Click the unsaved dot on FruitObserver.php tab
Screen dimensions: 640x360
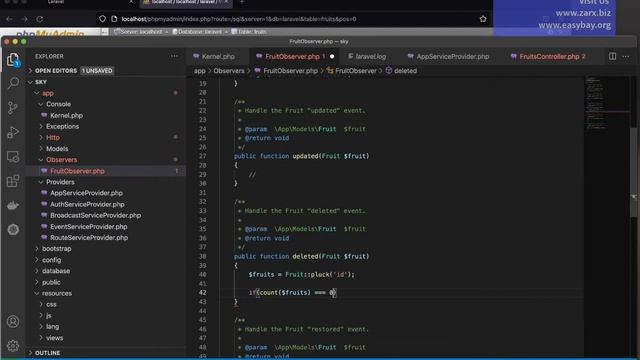(332, 56)
